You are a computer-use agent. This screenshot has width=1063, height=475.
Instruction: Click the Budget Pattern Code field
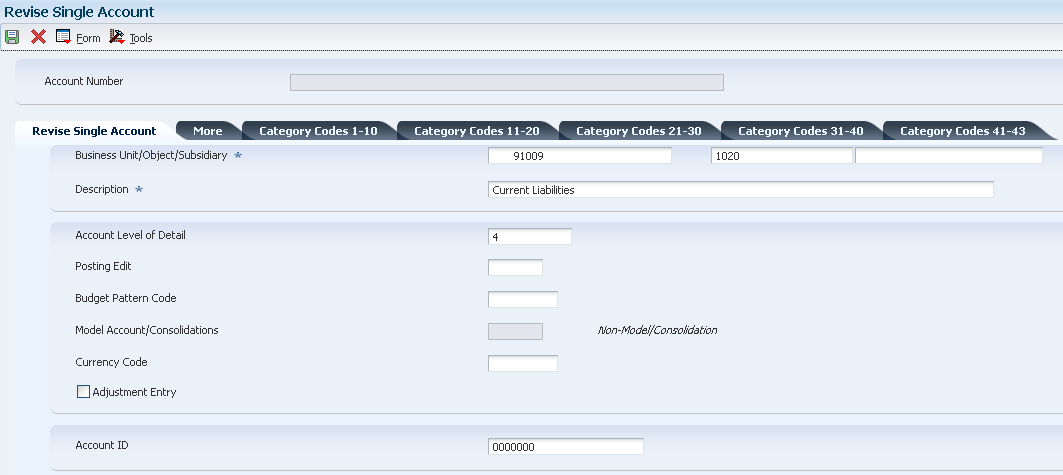[x=523, y=300]
